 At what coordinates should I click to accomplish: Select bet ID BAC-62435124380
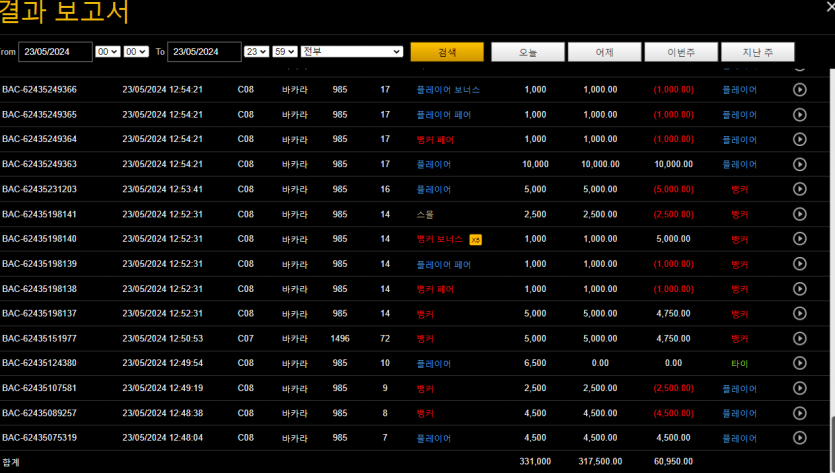(x=39, y=363)
